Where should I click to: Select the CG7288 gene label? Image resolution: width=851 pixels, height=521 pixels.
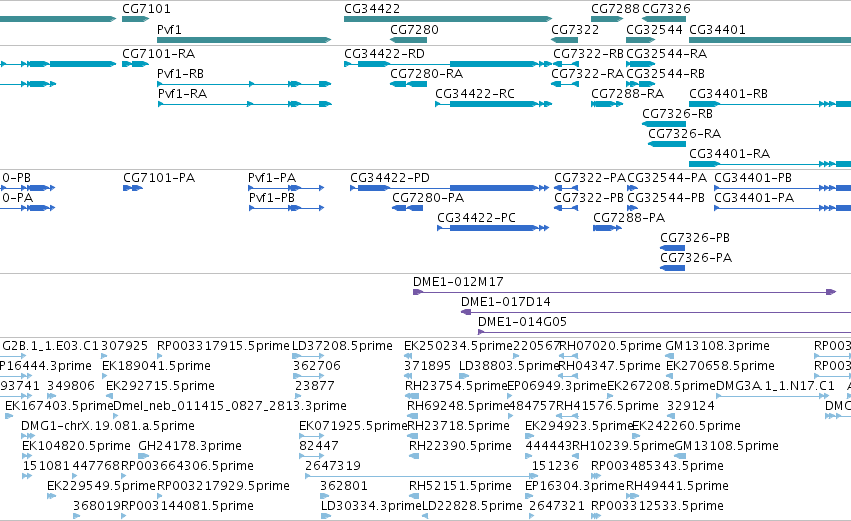pos(615,9)
